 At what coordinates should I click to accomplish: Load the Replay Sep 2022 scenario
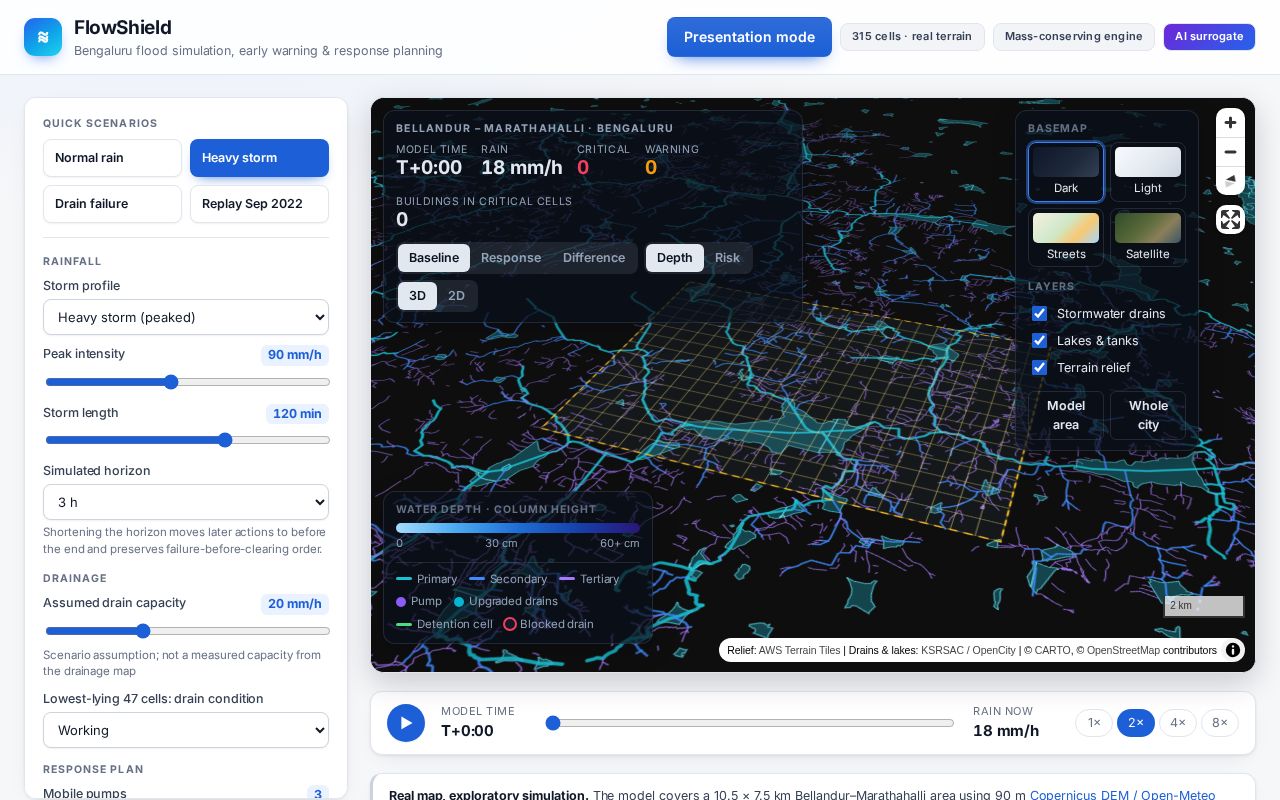click(x=259, y=204)
